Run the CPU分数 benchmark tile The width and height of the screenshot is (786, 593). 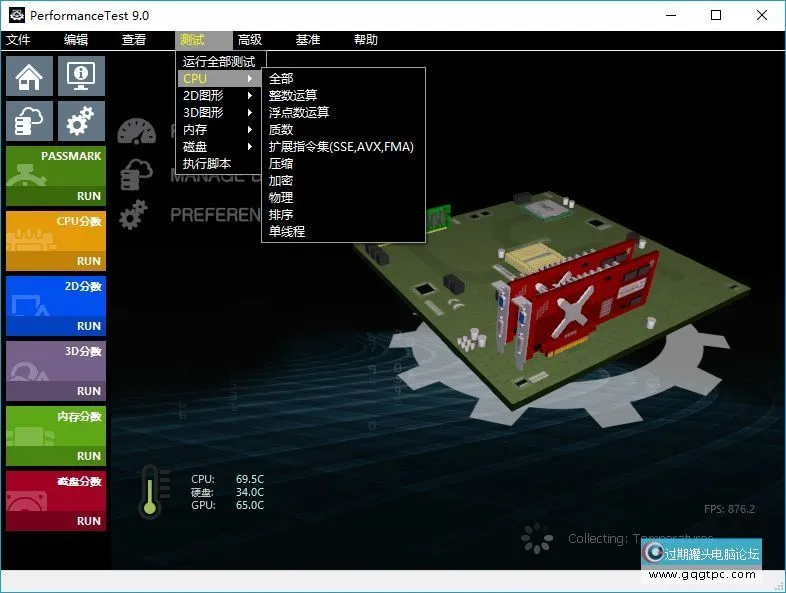point(56,241)
